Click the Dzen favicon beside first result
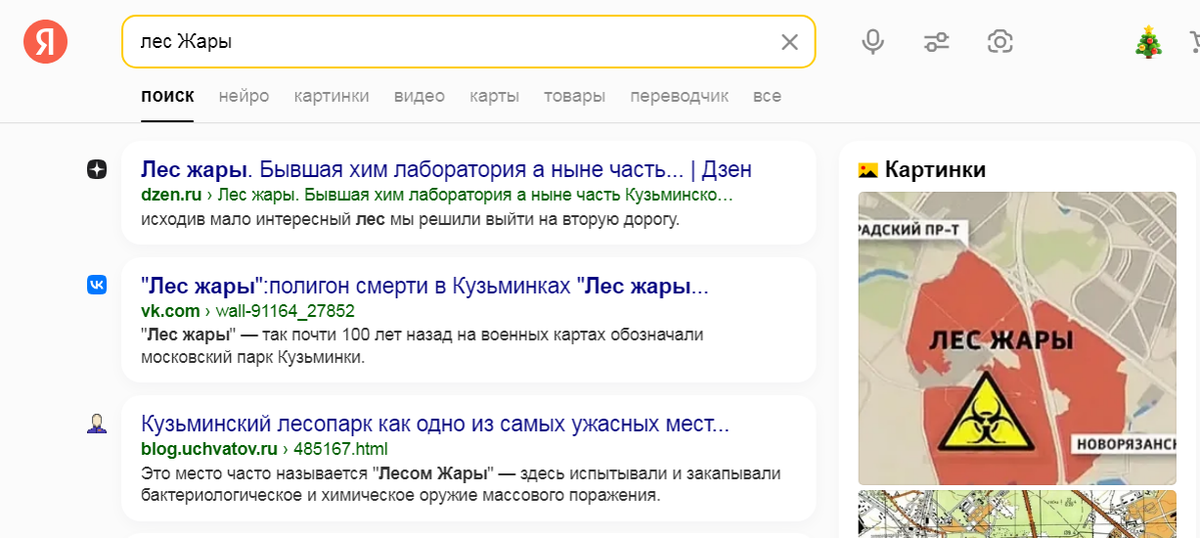Viewport: 1200px width, 538px height. point(96,170)
